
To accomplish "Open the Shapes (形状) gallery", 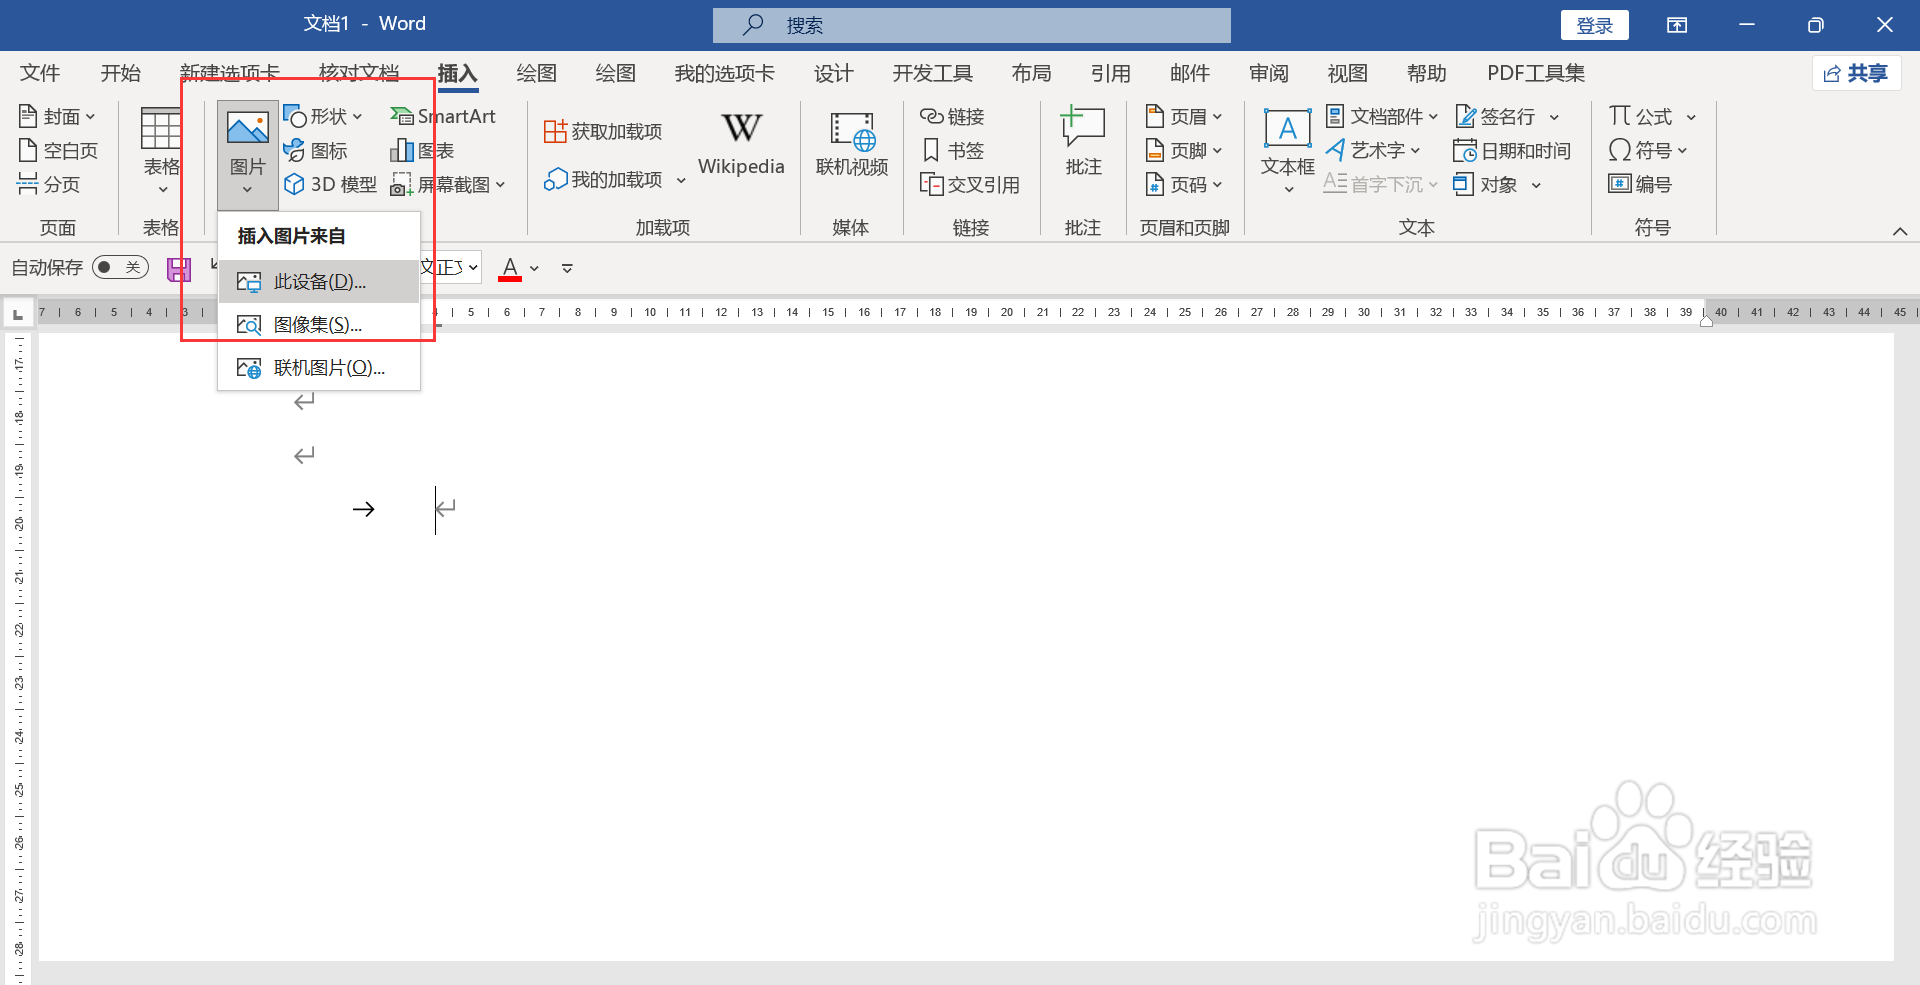I will coord(322,117).
